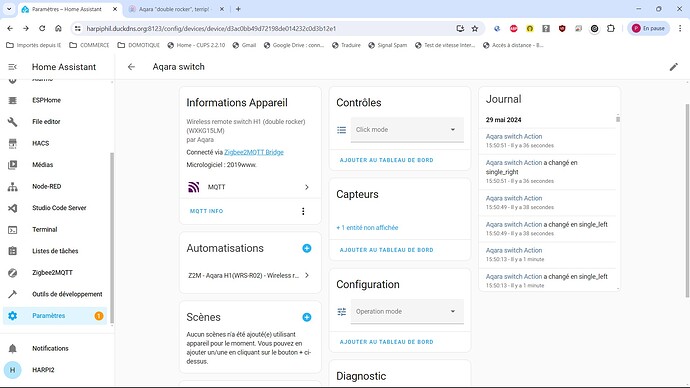Open the Home - CUPS 2.2.10 bookmark
The height and width of the screenshot is (388, 690).
pyautogui.click(x=196, y=45)
